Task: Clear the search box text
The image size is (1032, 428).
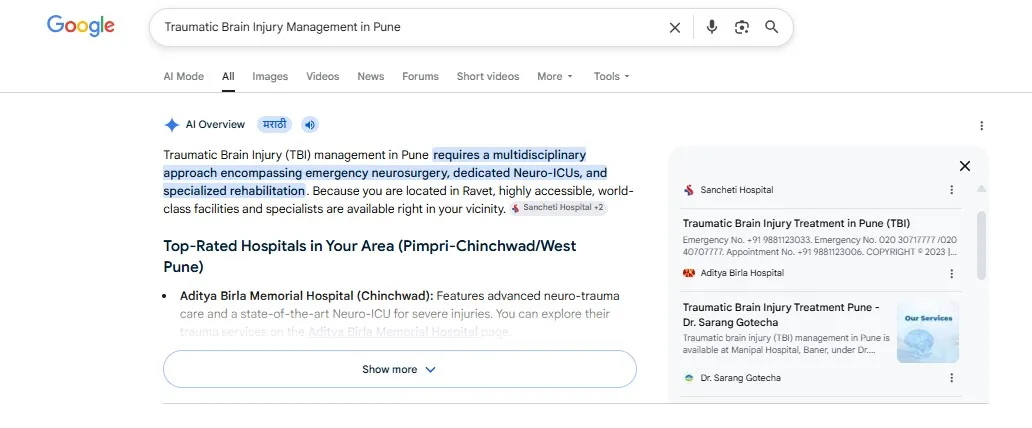Action: point(675,28)
